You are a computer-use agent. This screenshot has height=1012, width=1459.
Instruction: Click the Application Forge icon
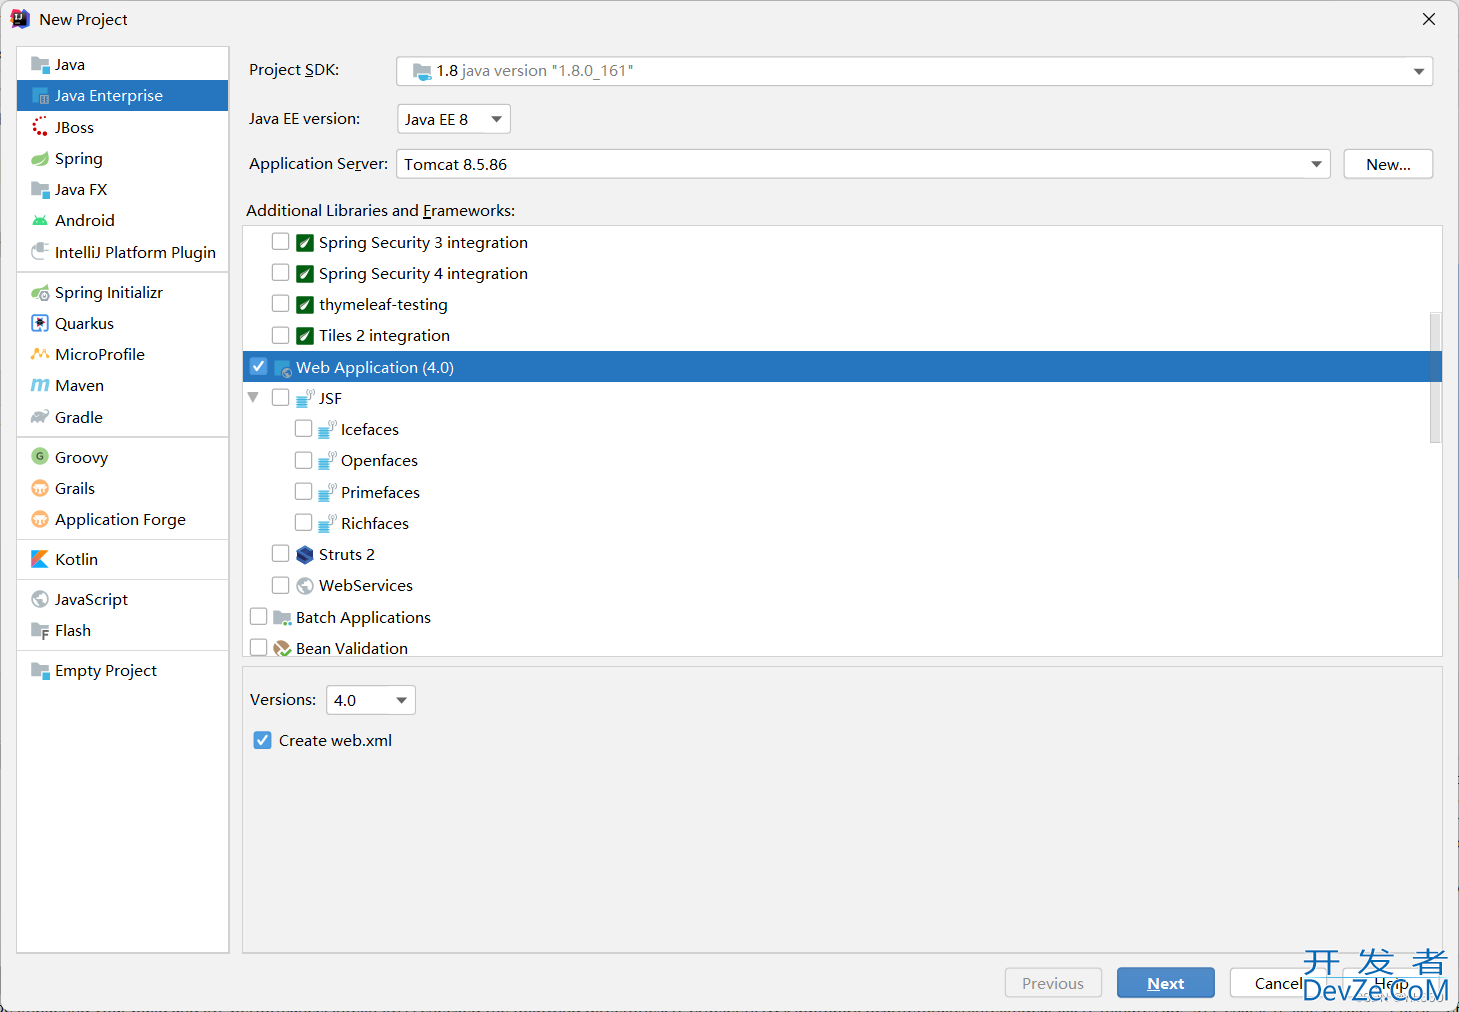[x=40, y=520]
